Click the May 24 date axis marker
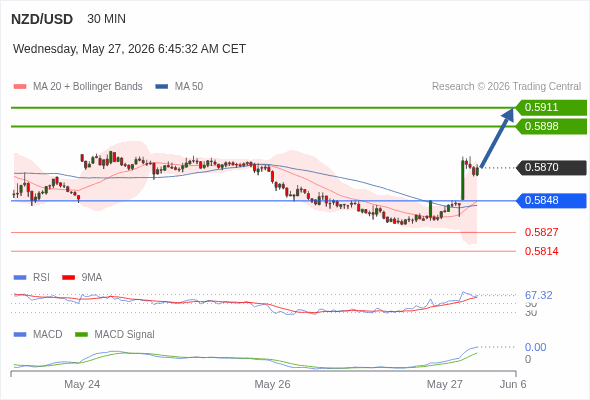 point(82,384)
